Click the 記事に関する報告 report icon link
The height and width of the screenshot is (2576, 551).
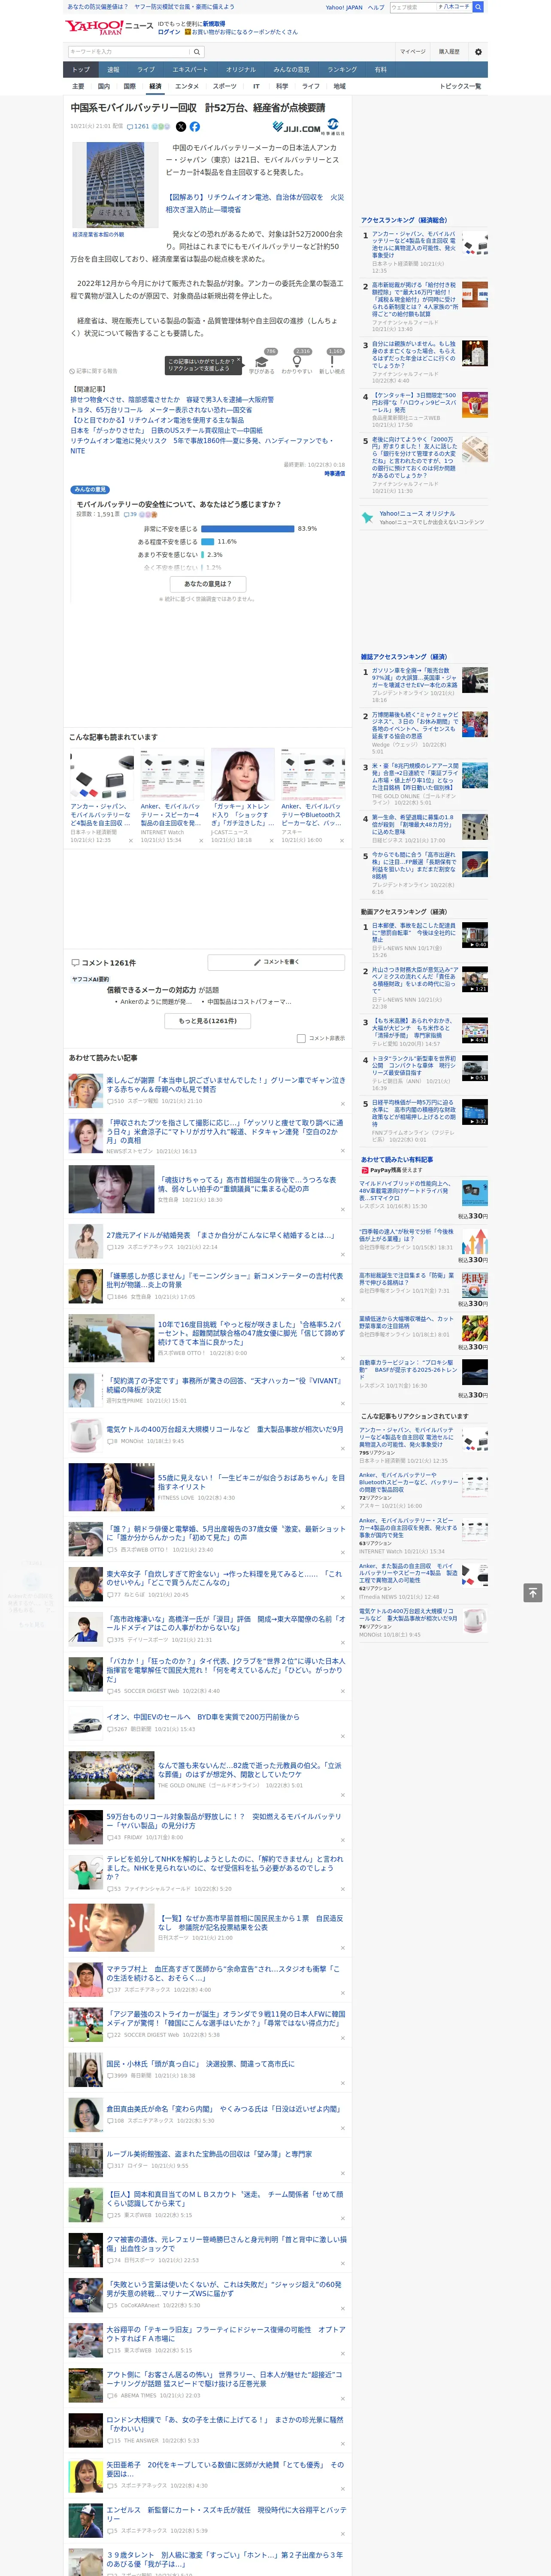[93, 371]
